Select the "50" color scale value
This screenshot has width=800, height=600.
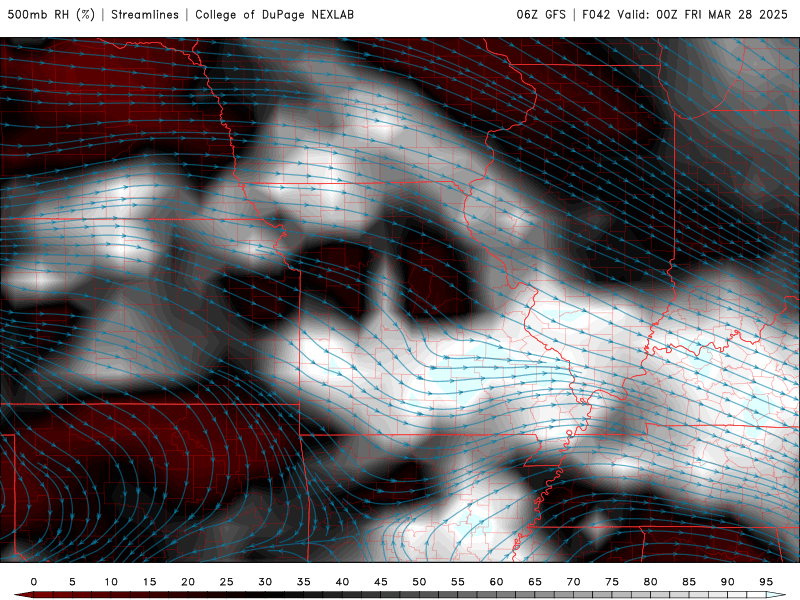[x=419, y=582]
